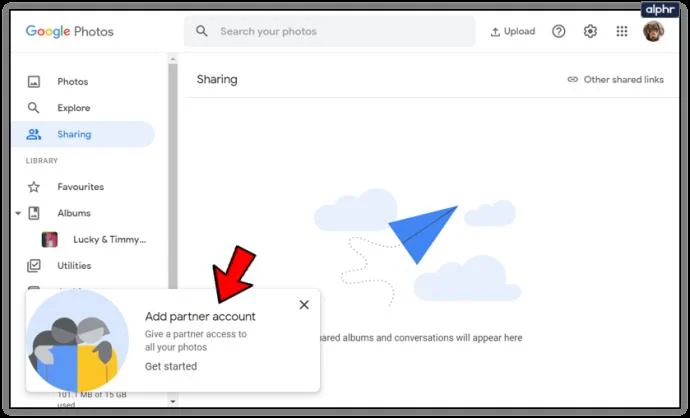Click the Google Photos logo
Image resolution: width=690 pixels, height=418 pixels.
(70, 31)
